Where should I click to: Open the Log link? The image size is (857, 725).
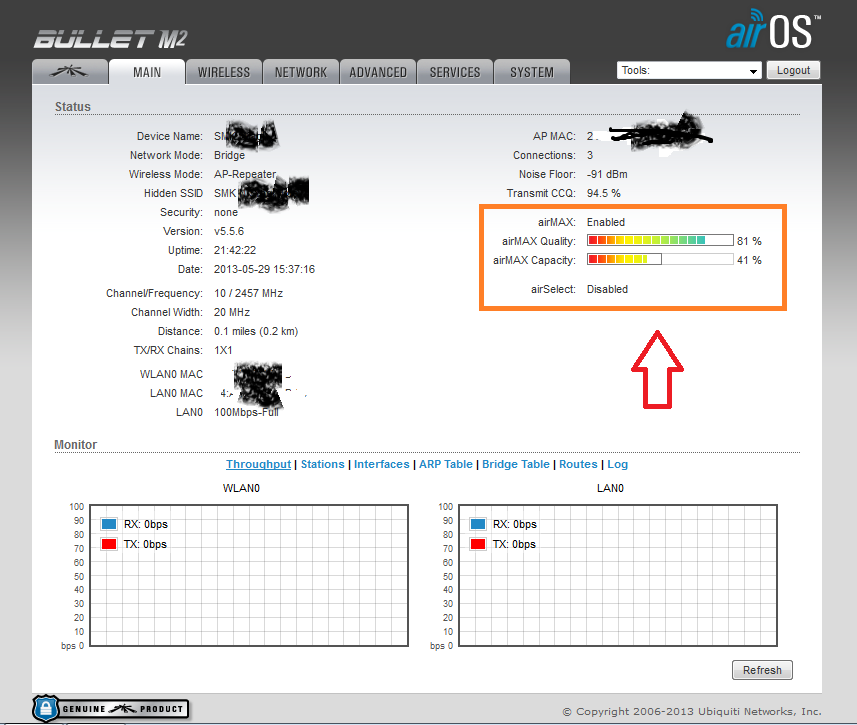pos(618,464)
